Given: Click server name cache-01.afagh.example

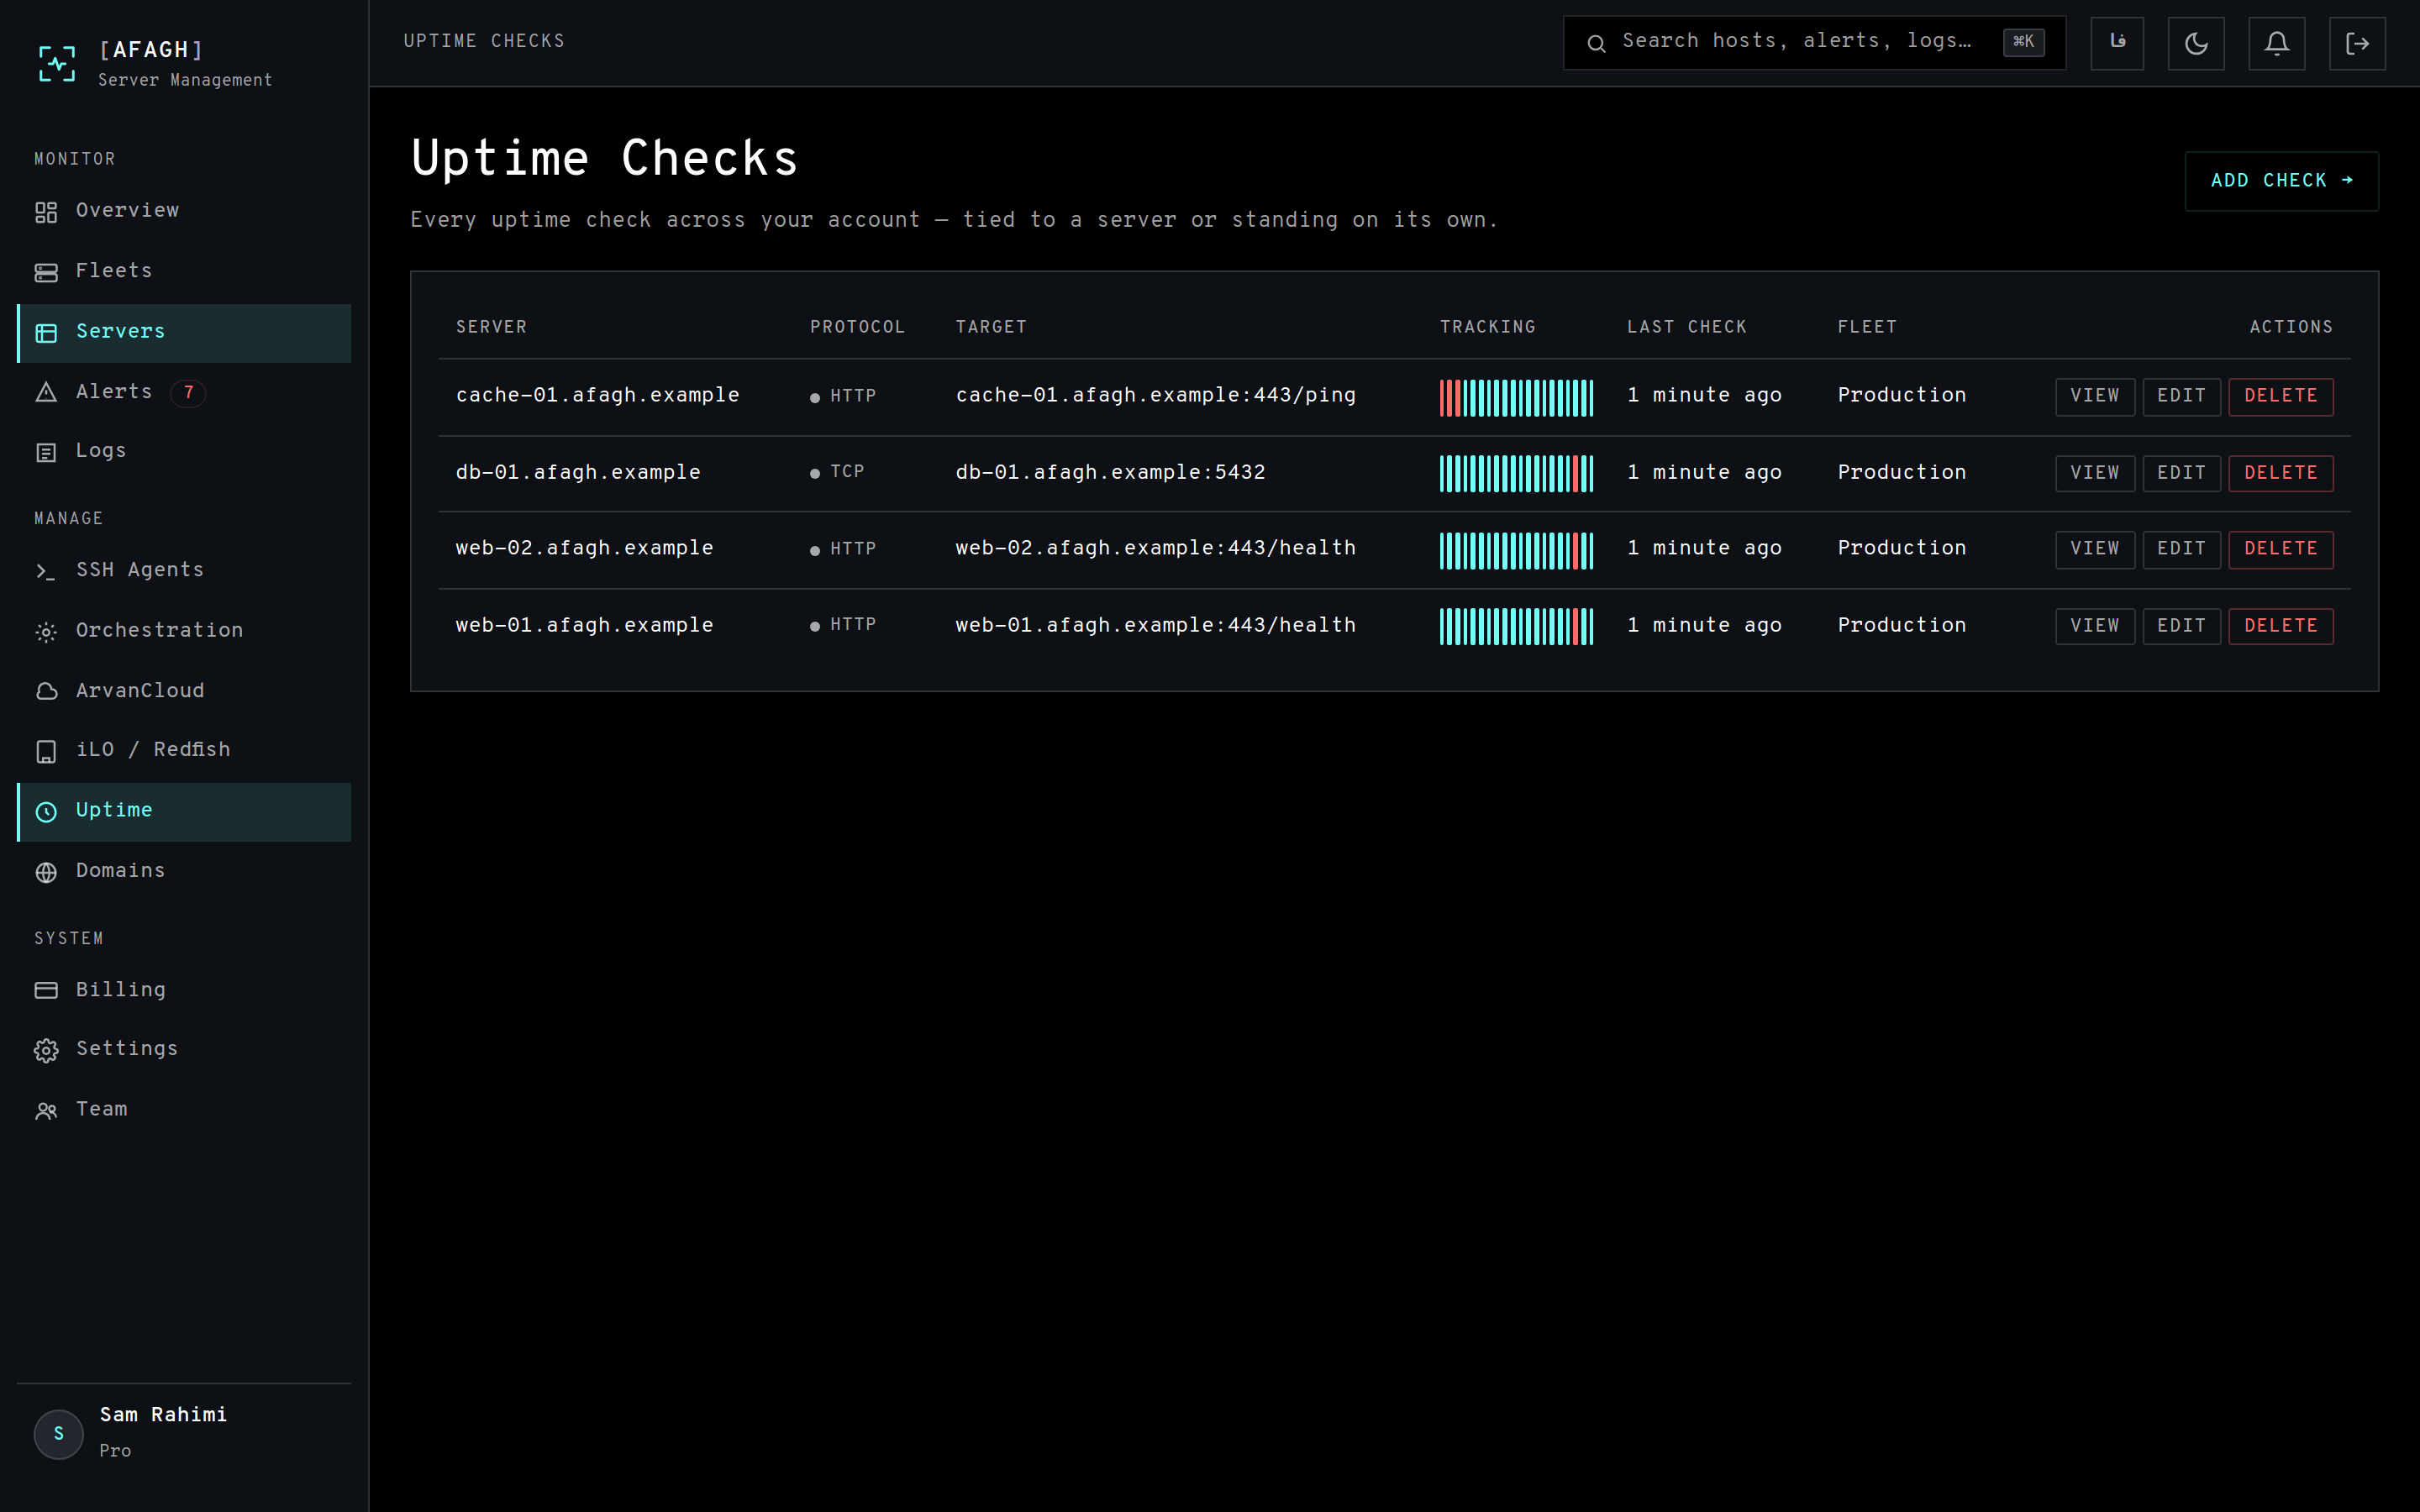Looking at the screenshot, I should [597, 396].
